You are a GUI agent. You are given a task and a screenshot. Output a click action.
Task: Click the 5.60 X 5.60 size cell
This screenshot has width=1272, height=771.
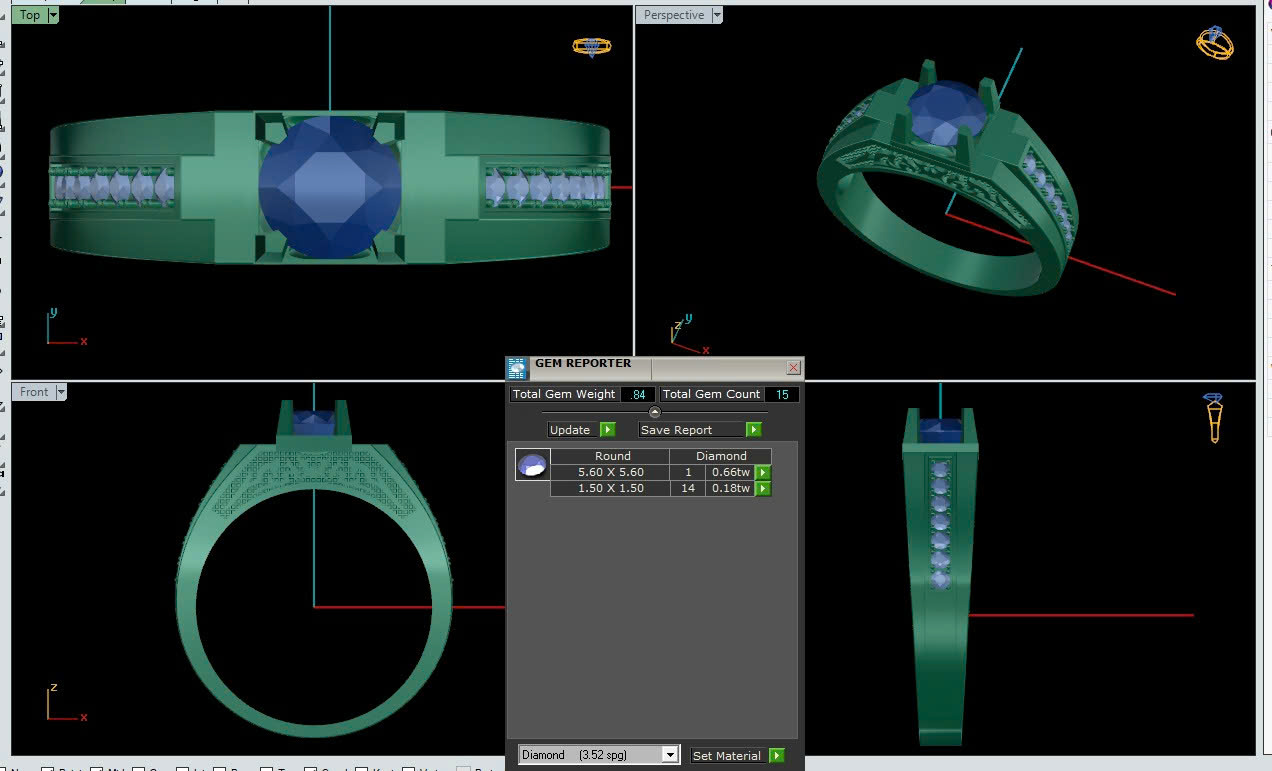tap(610, 472)
